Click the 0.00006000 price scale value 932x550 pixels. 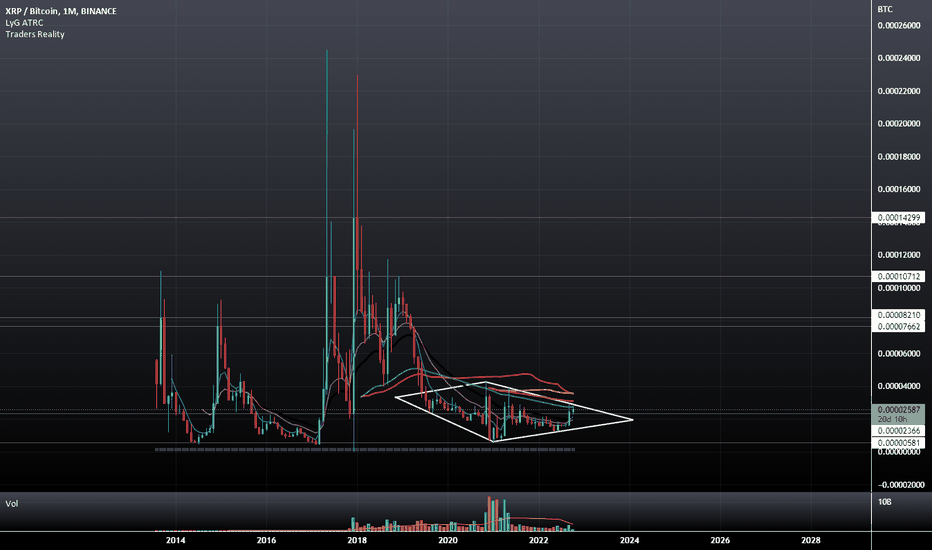coord(899,354)
